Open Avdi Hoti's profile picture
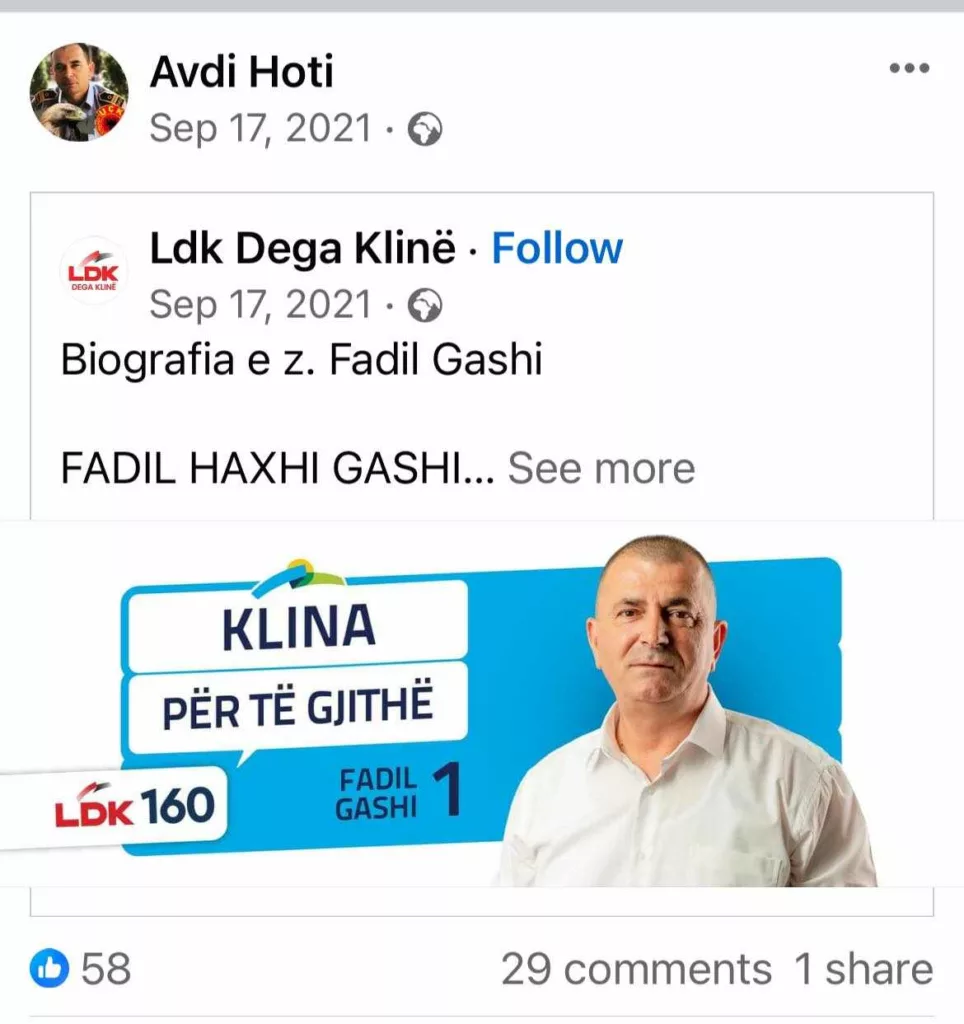Screen dimensions: 964x1024 (x=79, y=92)
